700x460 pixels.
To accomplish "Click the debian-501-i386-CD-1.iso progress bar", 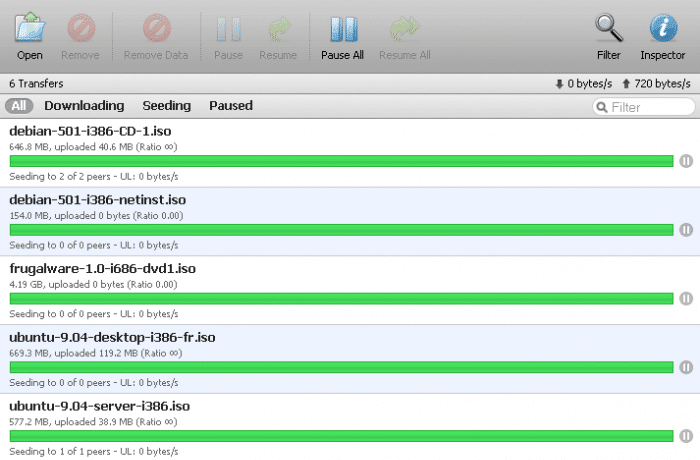I will click(x=342, y=161).
